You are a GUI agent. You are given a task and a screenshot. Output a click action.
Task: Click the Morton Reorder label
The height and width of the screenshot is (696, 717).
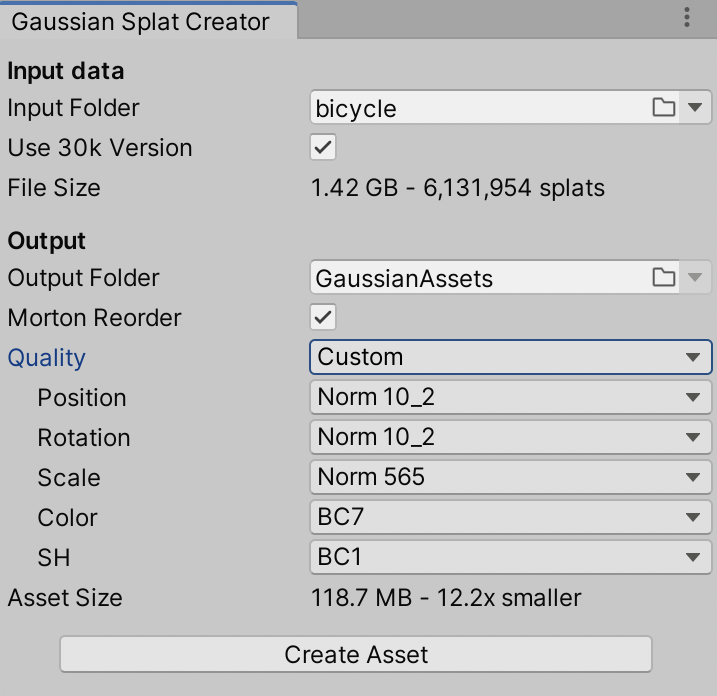point(95,318)
